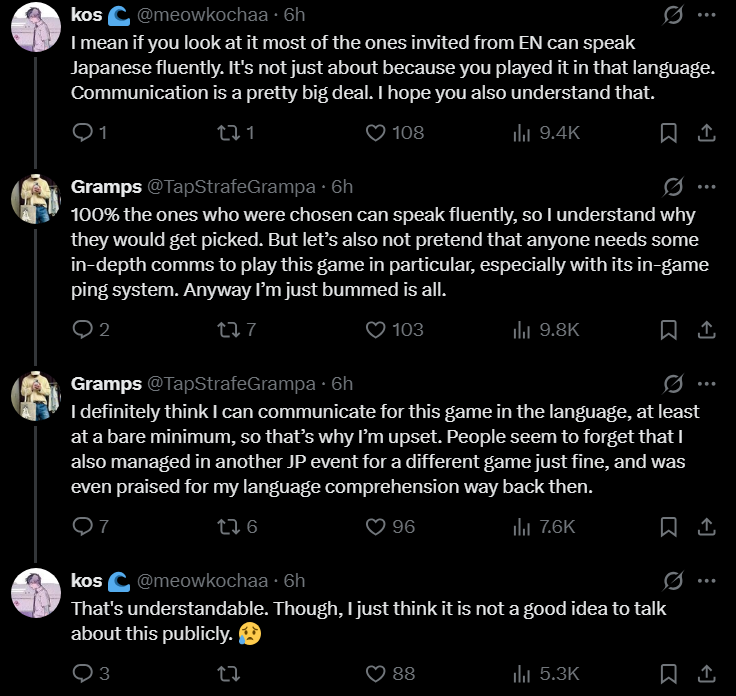Screen dimensions: 736x696
Task: View analytics showing 9.4K views
Action: (x=546, y=133)
